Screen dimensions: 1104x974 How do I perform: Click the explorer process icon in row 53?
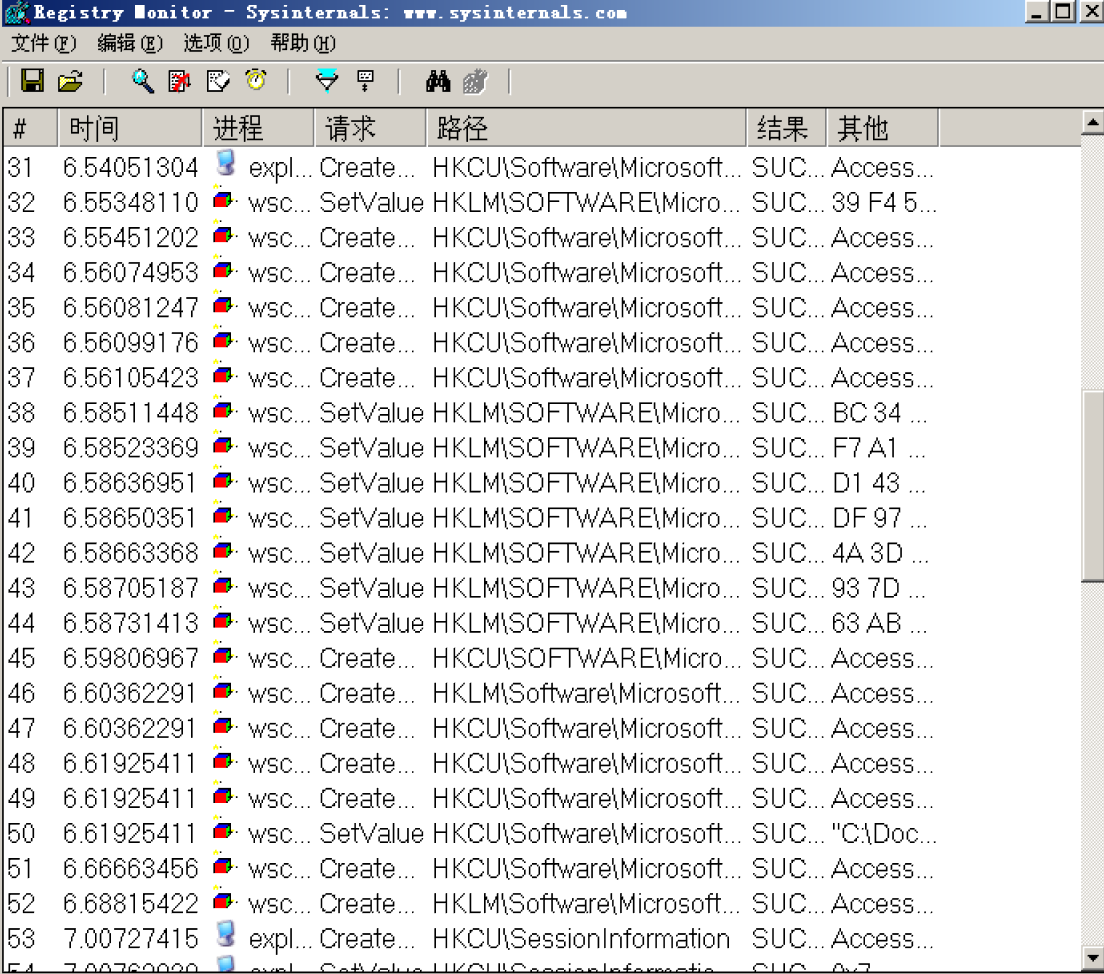tap(225, 935)
